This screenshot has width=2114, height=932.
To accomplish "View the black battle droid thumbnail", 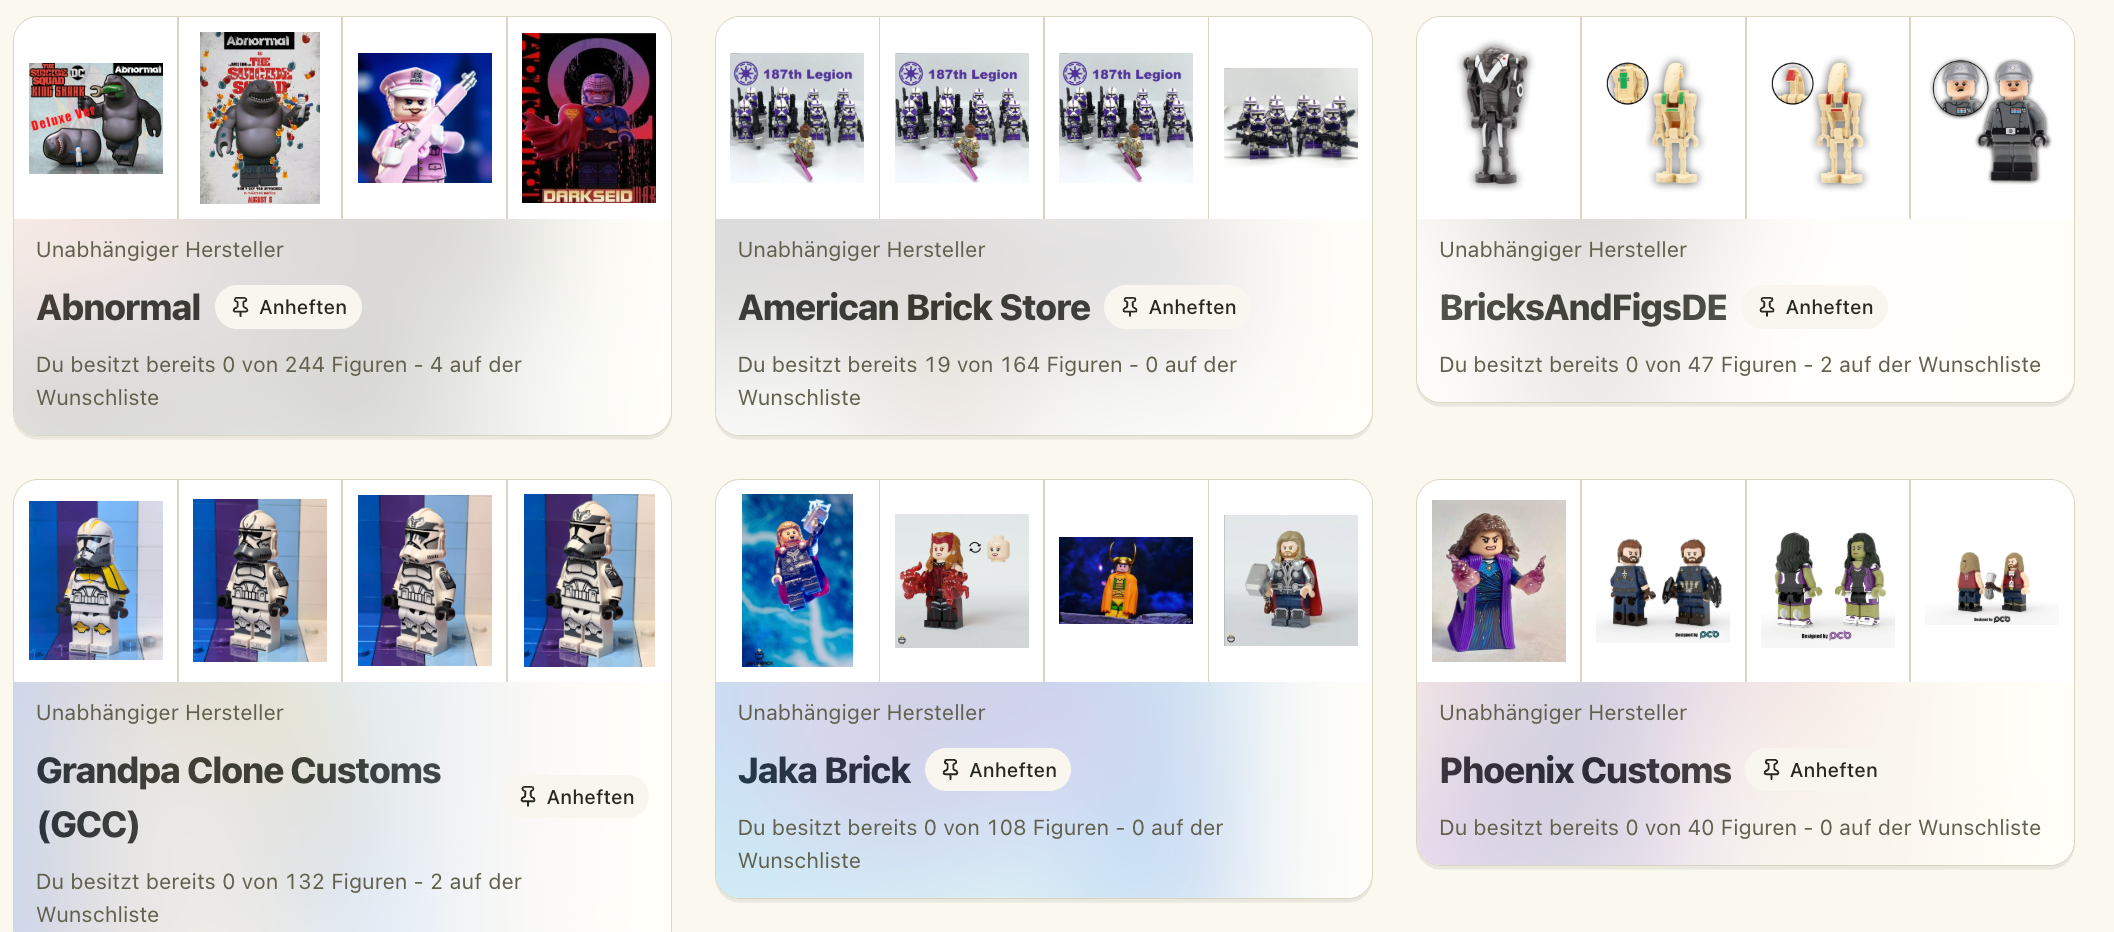I will [1498, 118].
